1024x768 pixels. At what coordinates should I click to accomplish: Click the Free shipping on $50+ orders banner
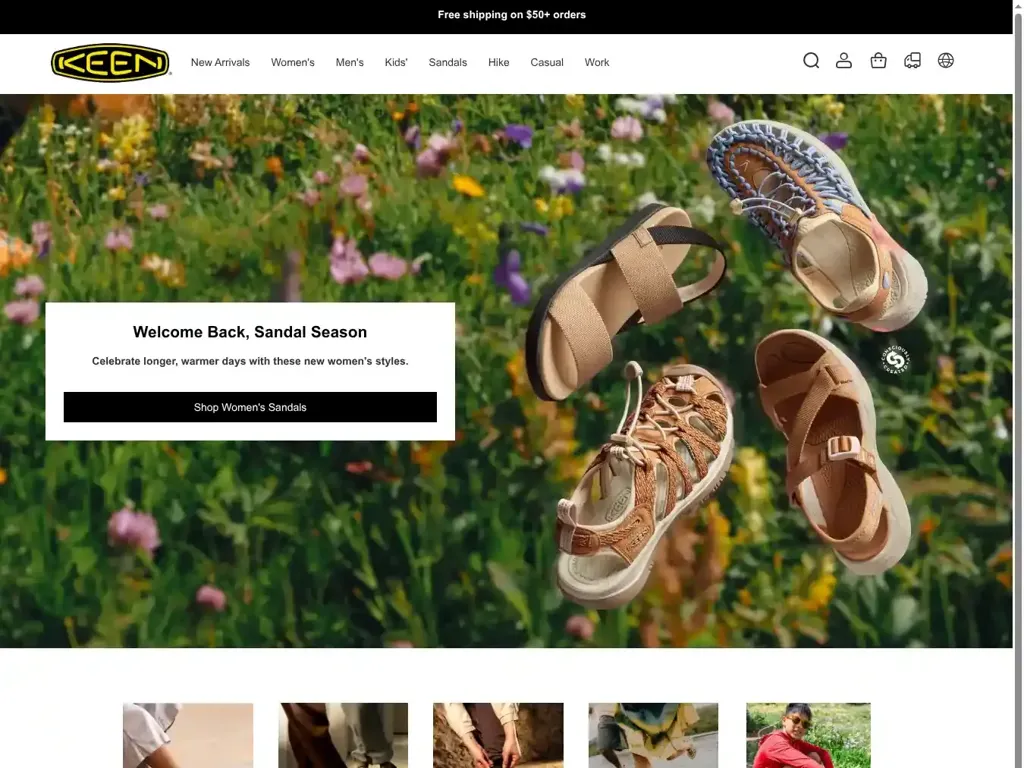[511, 15]
